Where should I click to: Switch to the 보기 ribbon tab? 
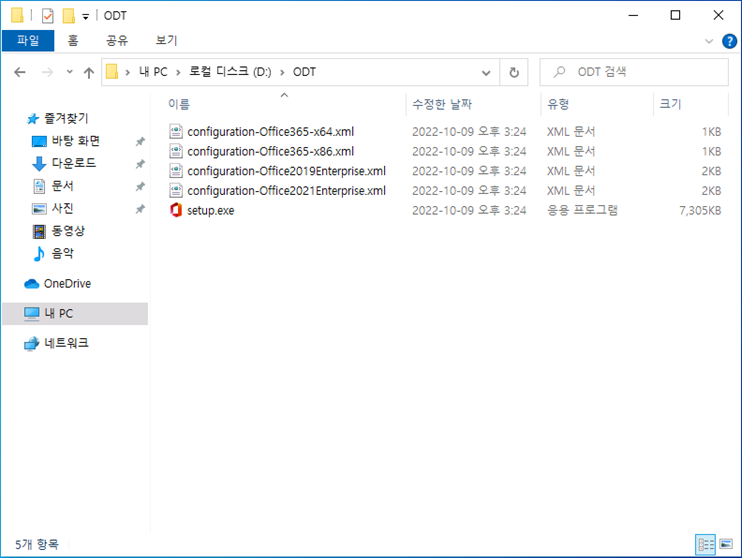tap(167, 40)
